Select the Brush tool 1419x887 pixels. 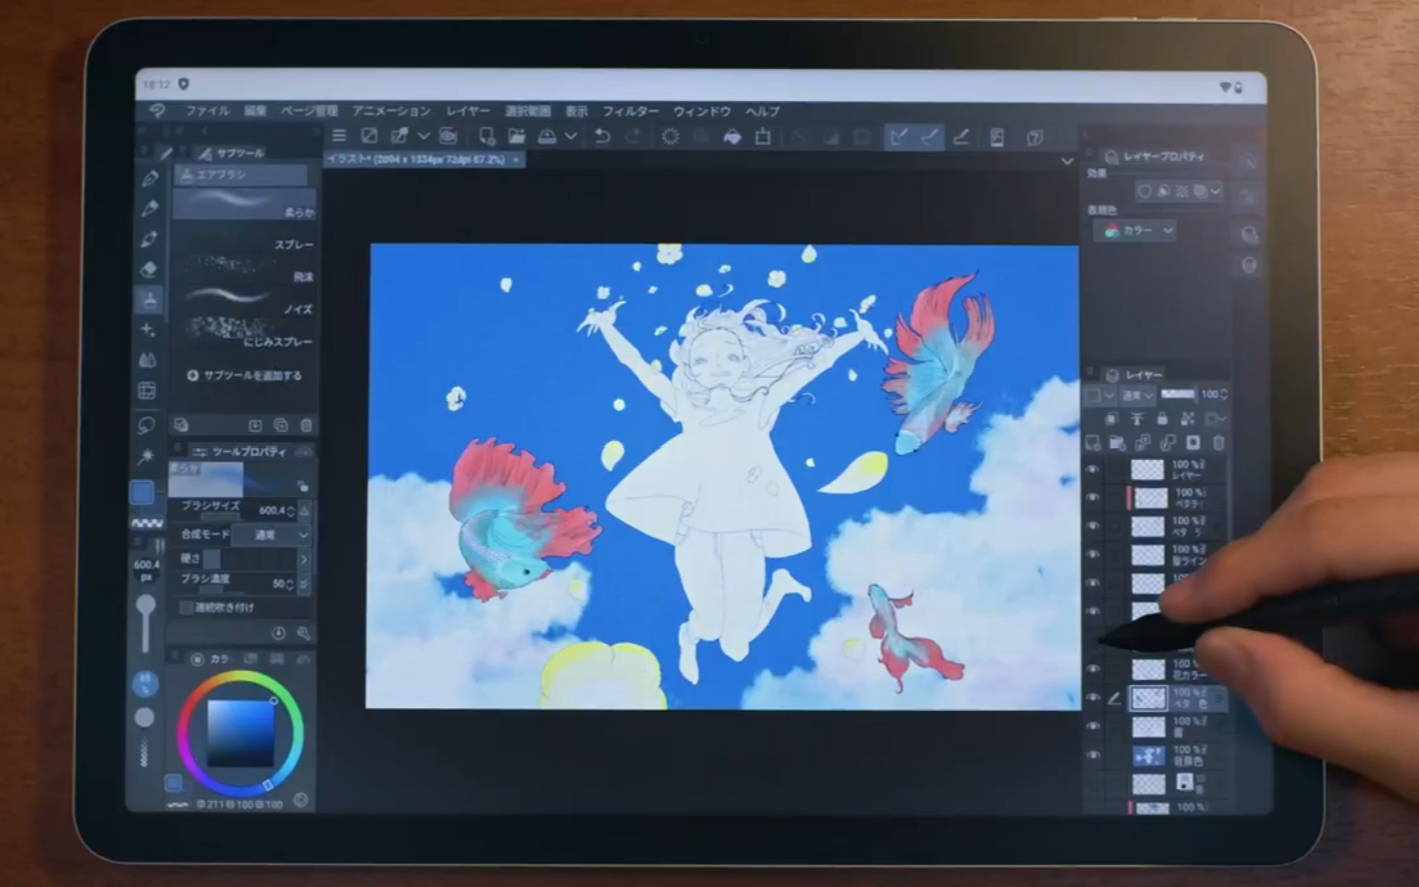[x=150, y=239]
